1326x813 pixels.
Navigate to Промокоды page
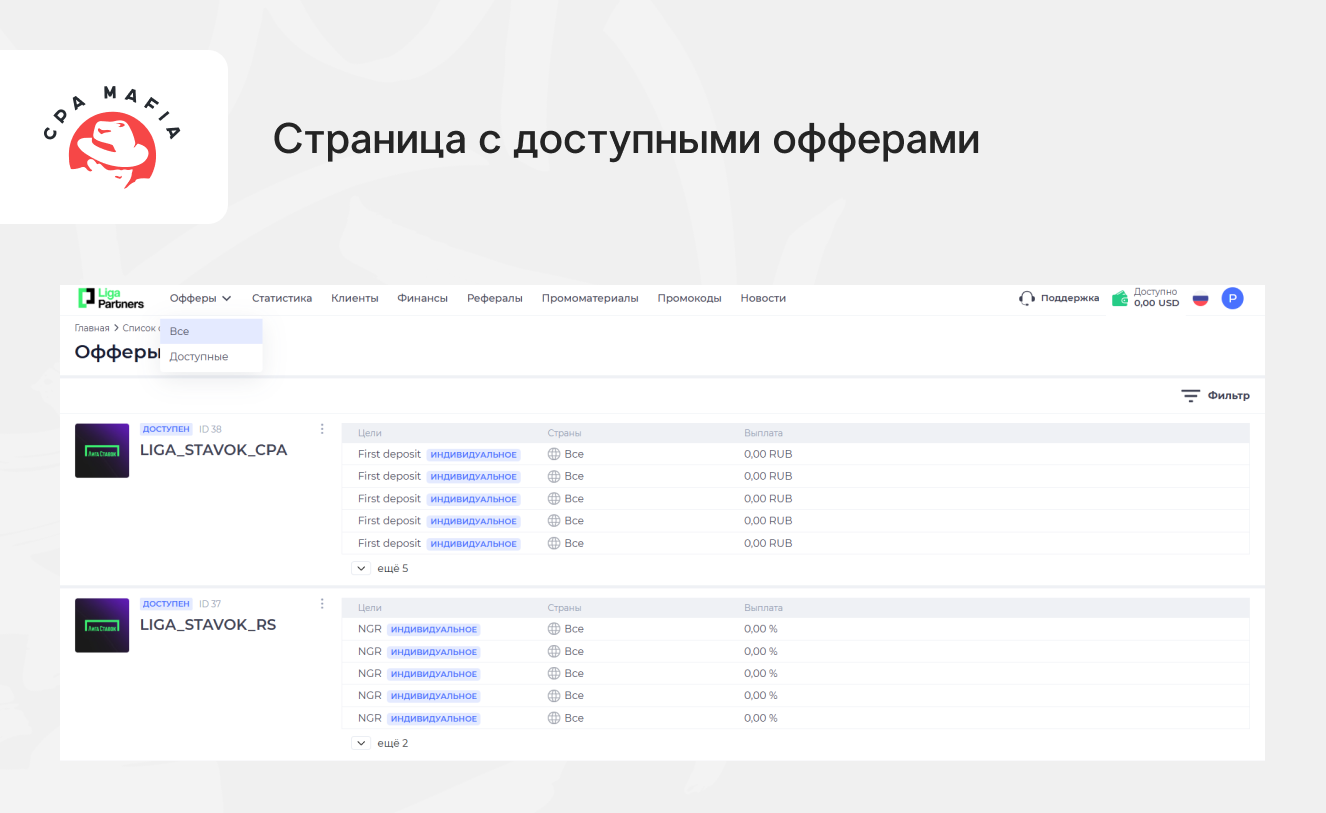pos(689,298)
